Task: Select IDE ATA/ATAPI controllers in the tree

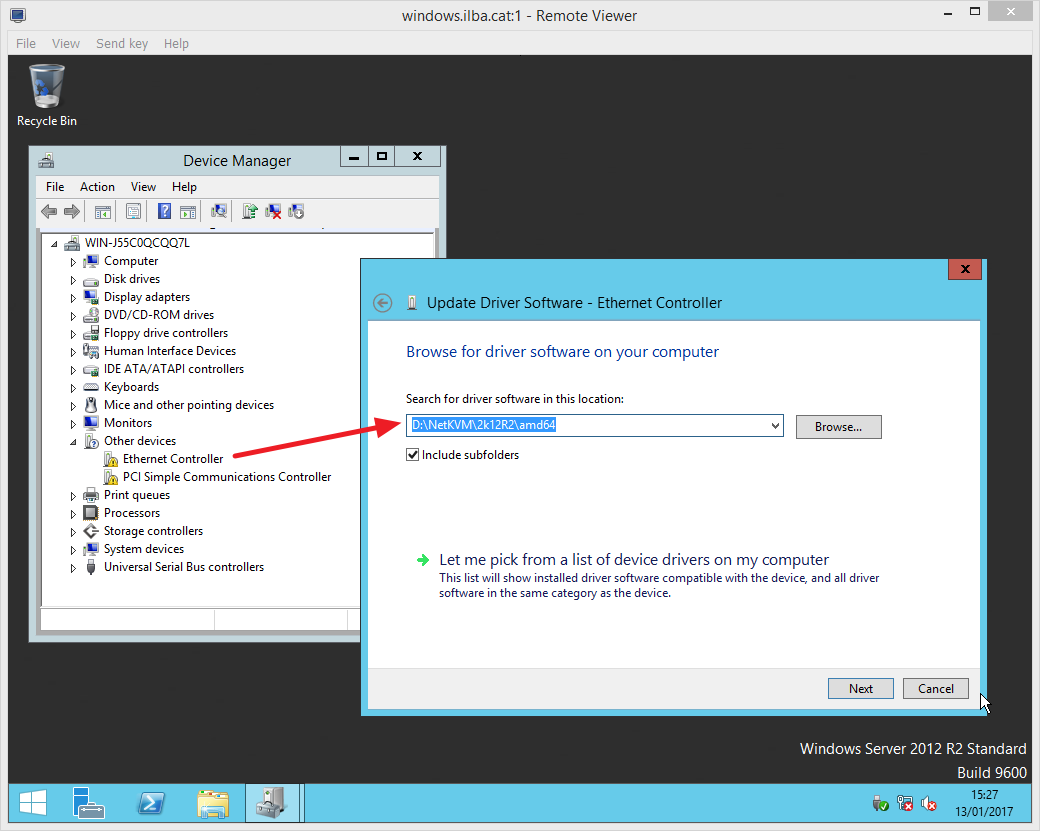Action: coord(174,369)
